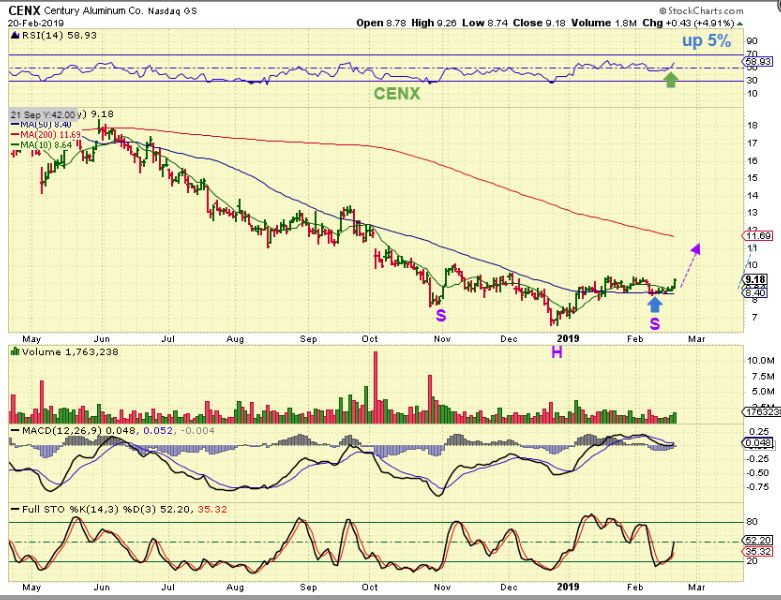Viewport: 781px width, 600px height.
Task: Click the 9.18 last price tag on right axis
Action: pyautogui.click(x=756, y=279)
